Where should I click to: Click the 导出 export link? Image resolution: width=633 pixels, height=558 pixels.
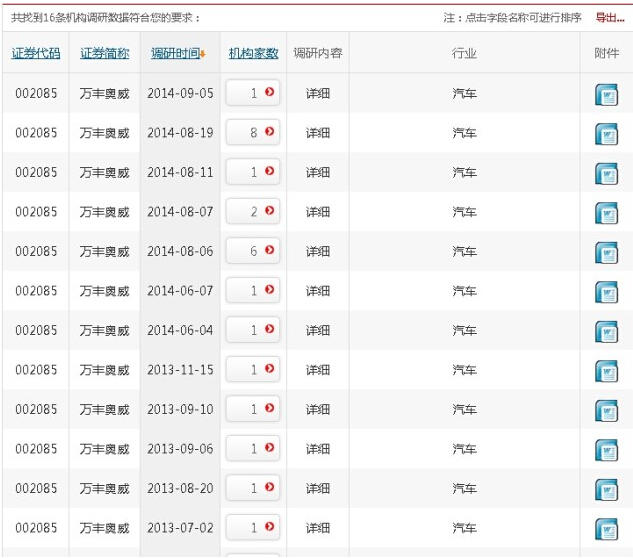tap(610, 18)
